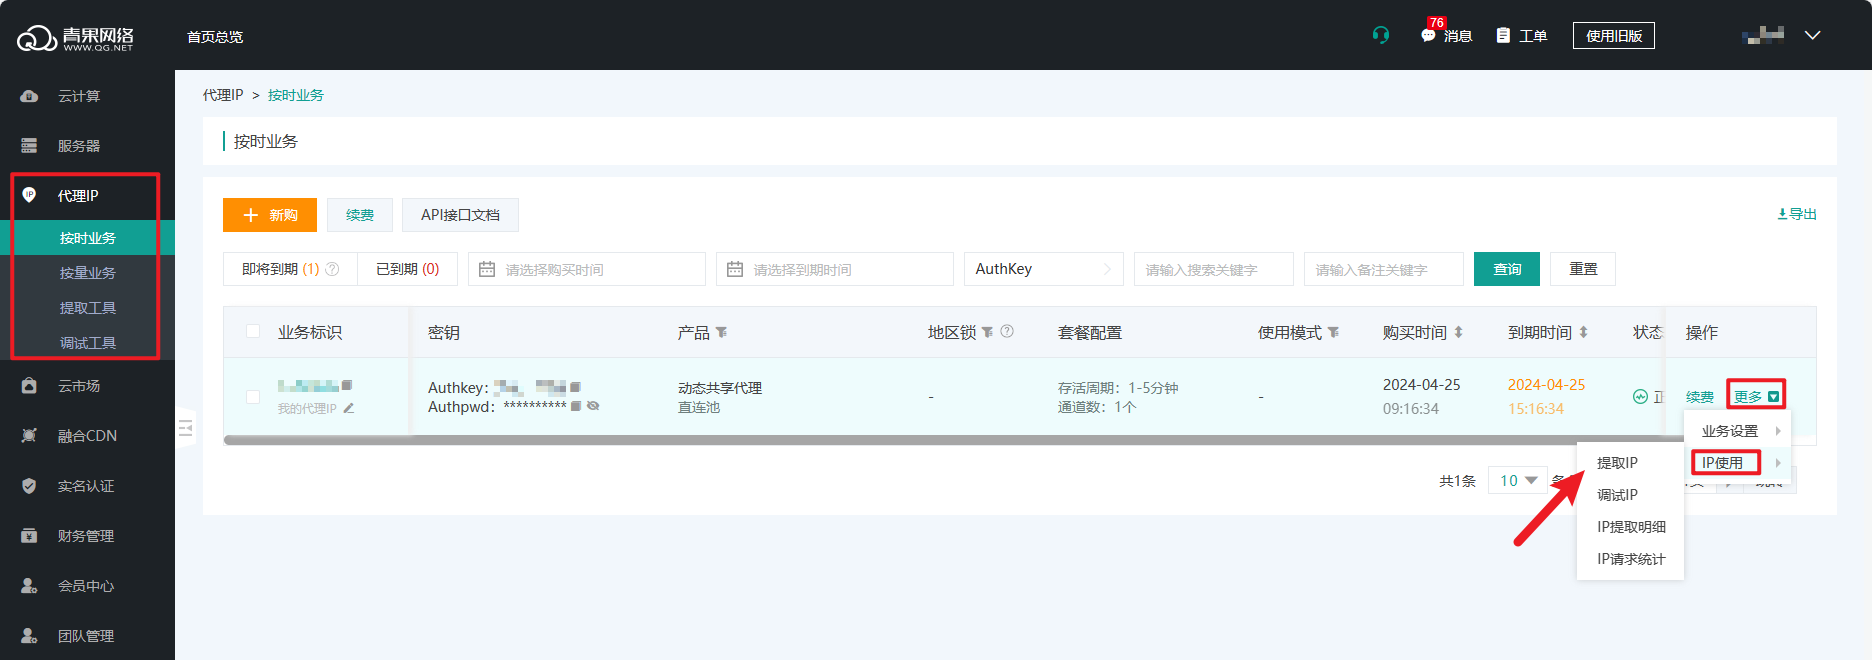This screenshot has width=1872, height=660.
Task: Choose 业务设置 in the more menu
Action: (x=1730, y=431)
